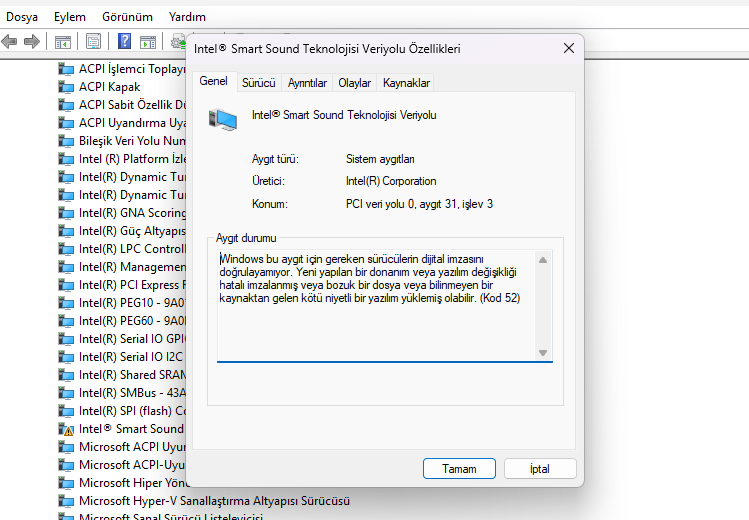Toggle the show/hide action pane icon

pyautogui.click(x=148, y=42)
